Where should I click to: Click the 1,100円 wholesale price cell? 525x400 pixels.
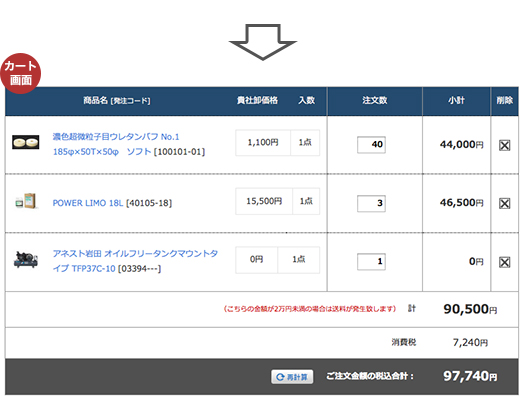click(263, 143)
